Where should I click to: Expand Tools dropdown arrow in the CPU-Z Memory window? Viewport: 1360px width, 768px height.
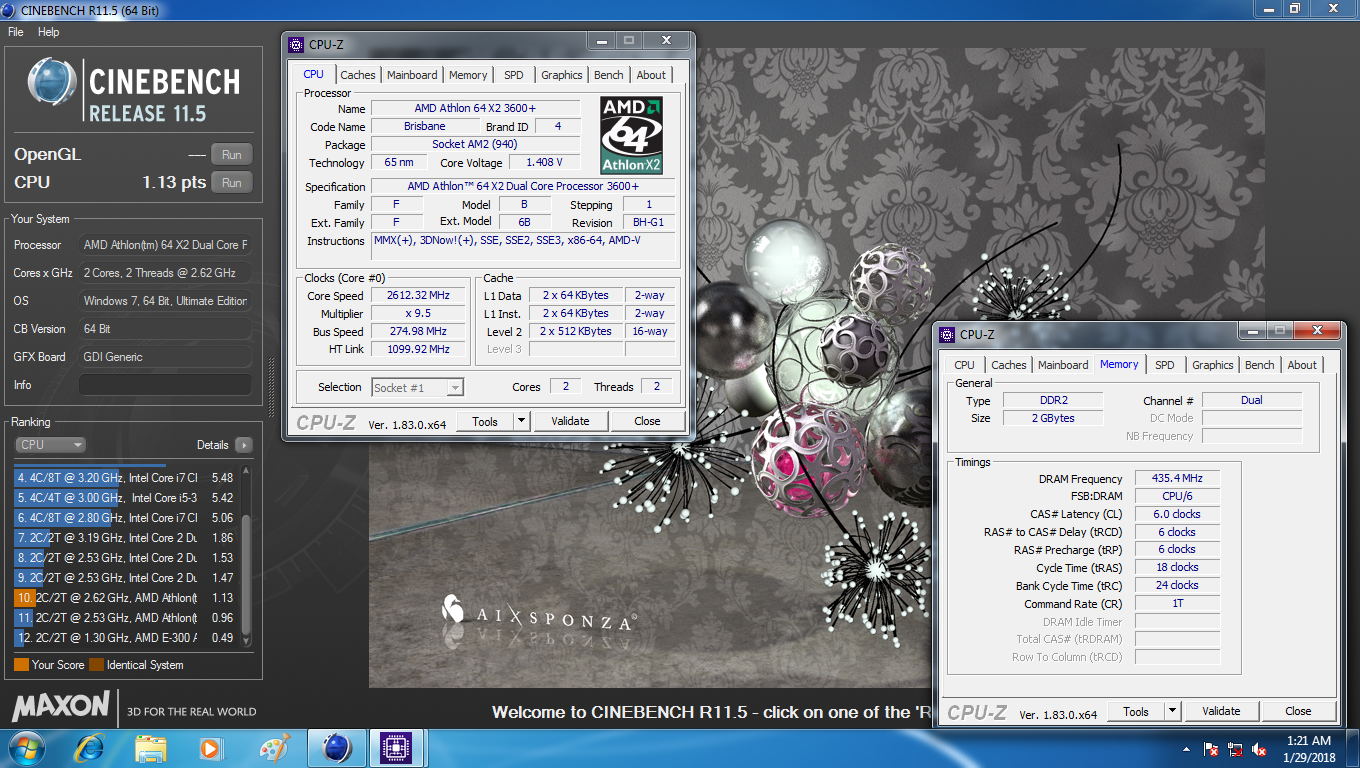(1172, 711)
